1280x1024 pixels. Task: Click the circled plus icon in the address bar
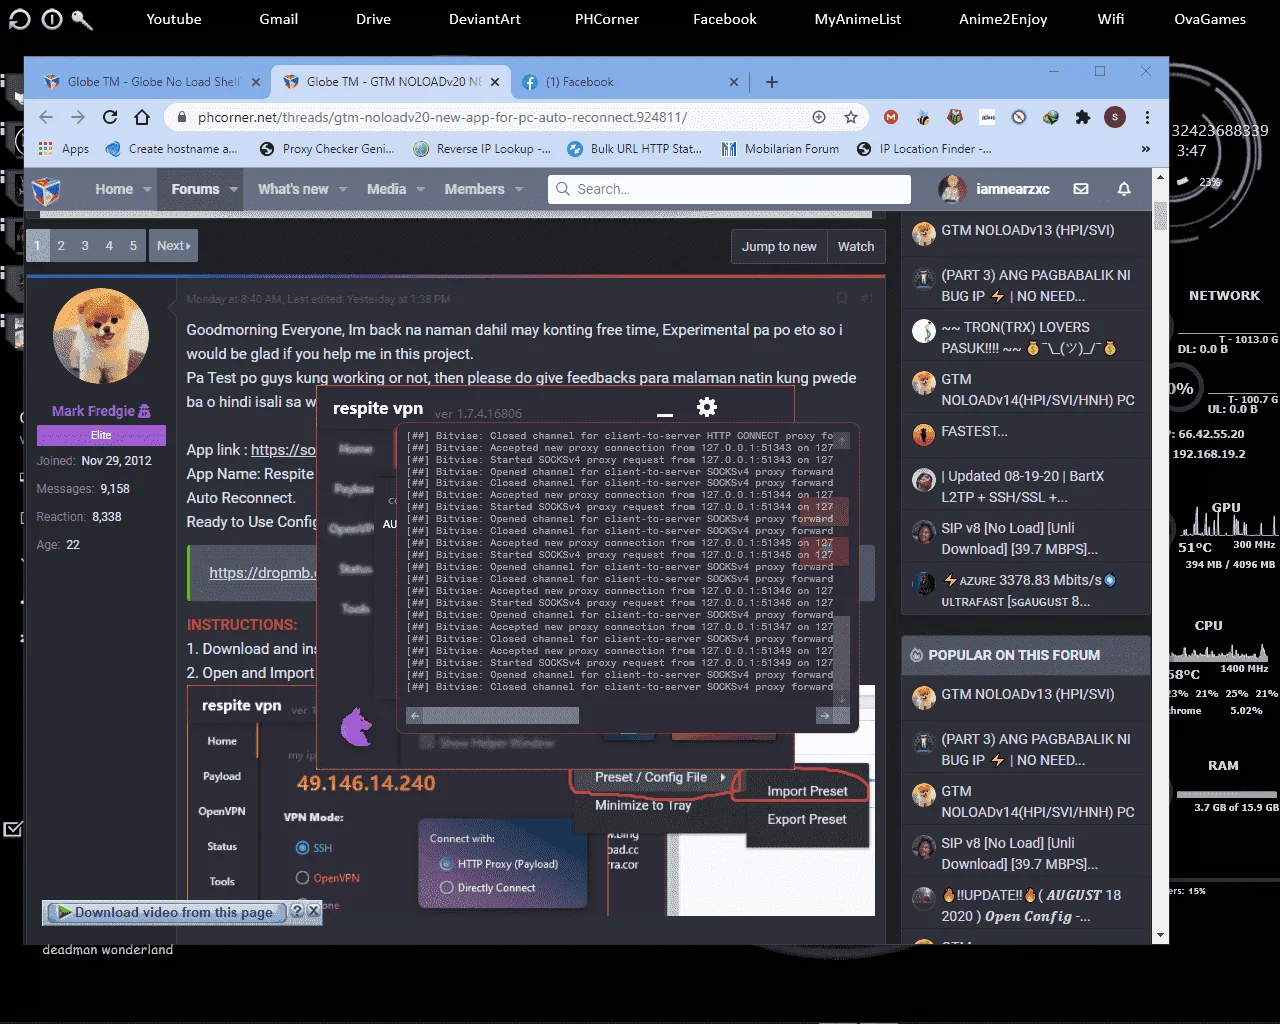coord(819,117)
